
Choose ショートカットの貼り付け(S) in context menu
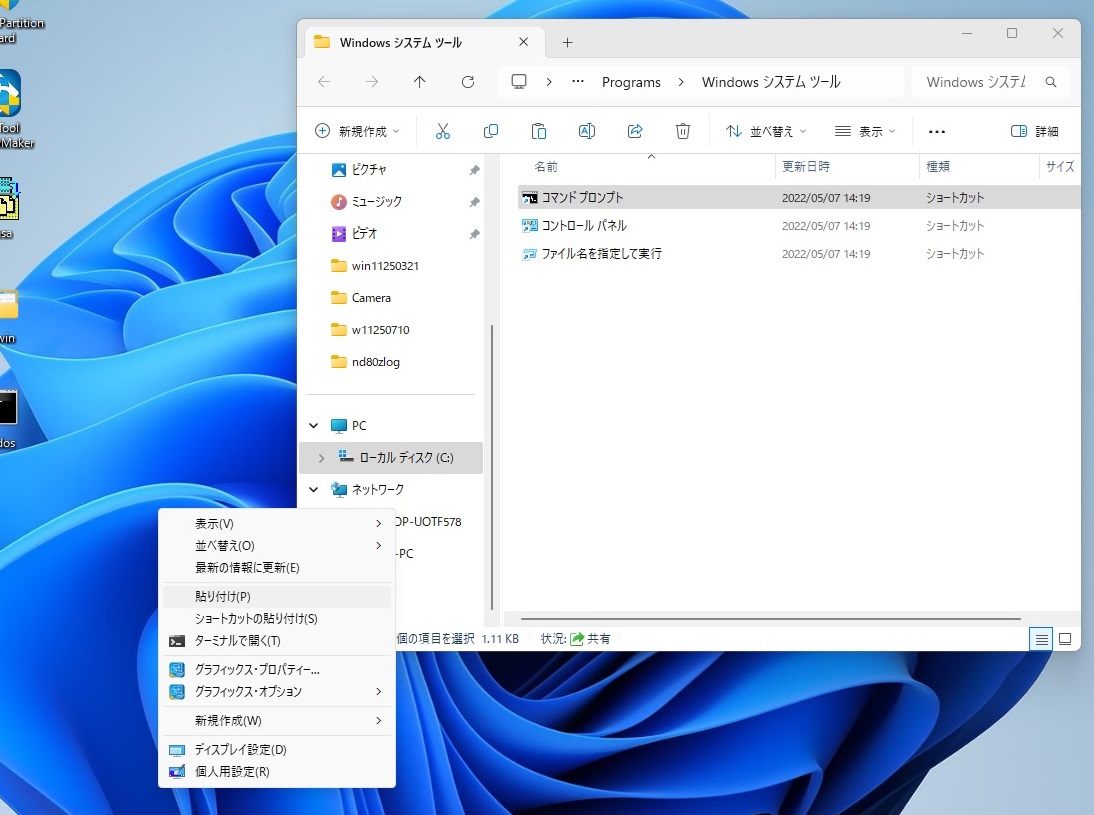tap(277, 618)
